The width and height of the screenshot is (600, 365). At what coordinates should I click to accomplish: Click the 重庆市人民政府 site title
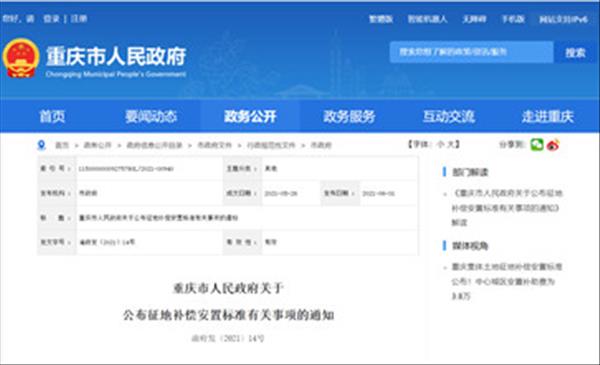[116, 56]
